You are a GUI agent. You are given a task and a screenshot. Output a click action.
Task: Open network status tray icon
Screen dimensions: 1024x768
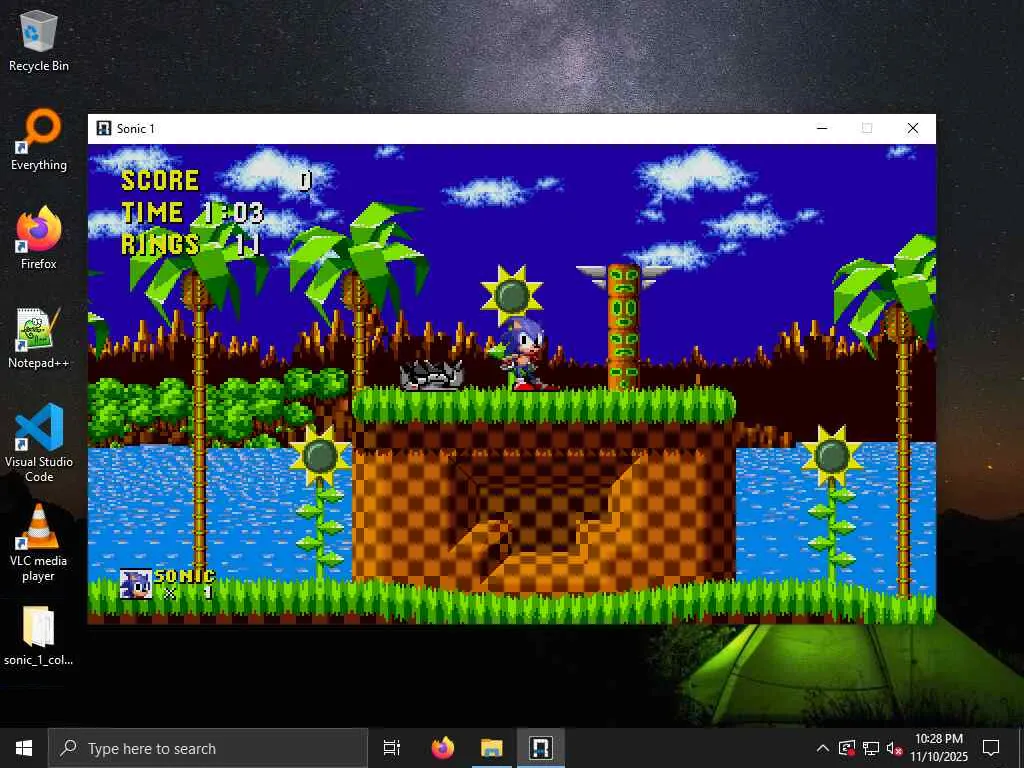(871, 748)
